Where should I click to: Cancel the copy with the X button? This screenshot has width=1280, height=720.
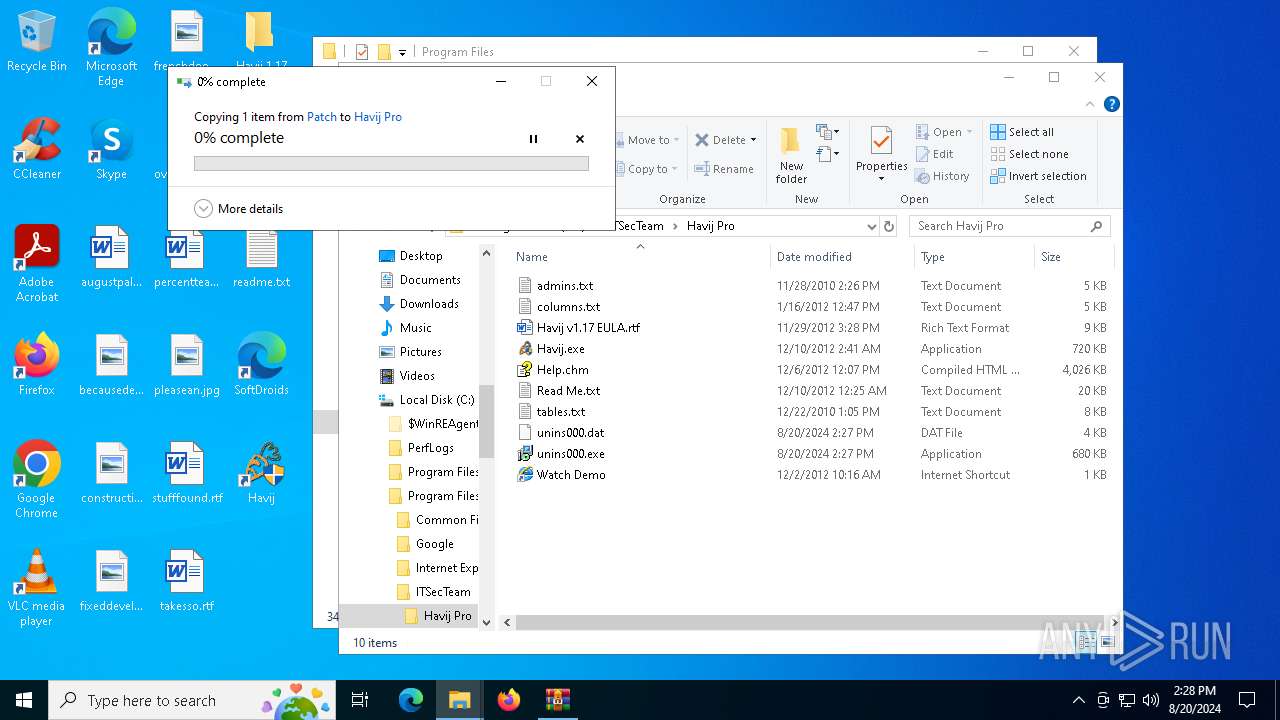pos(579,139)
